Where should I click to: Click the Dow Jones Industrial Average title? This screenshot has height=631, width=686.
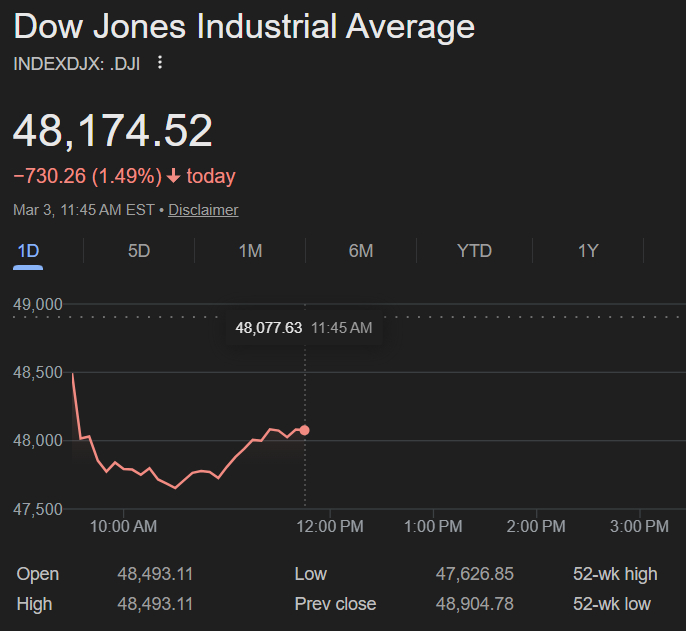(244, 27)
